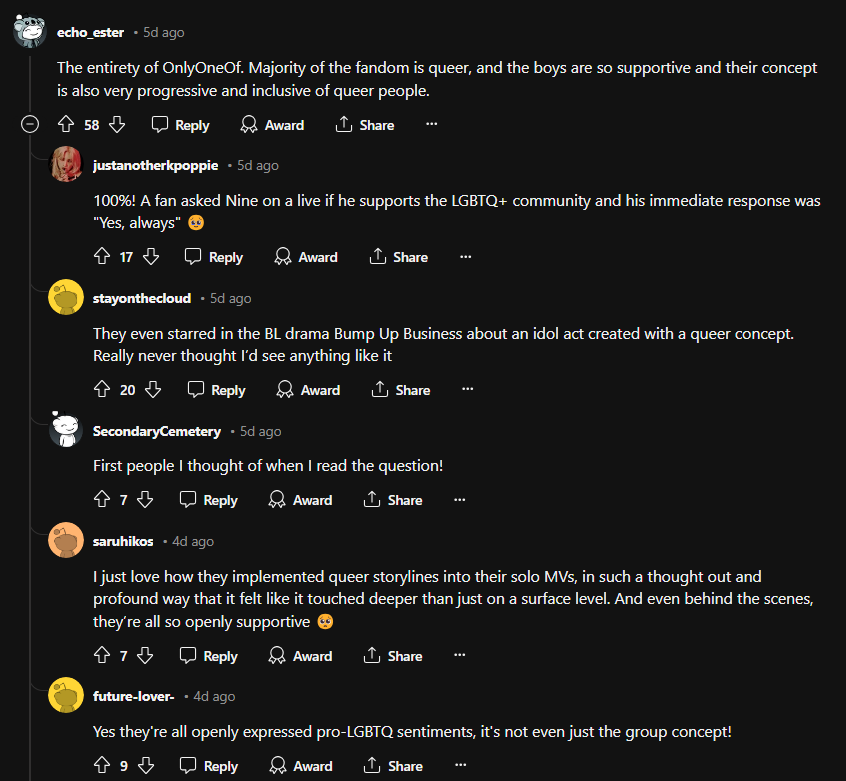
Task: Open more options on echo_ester's comment
Action: 431,125
